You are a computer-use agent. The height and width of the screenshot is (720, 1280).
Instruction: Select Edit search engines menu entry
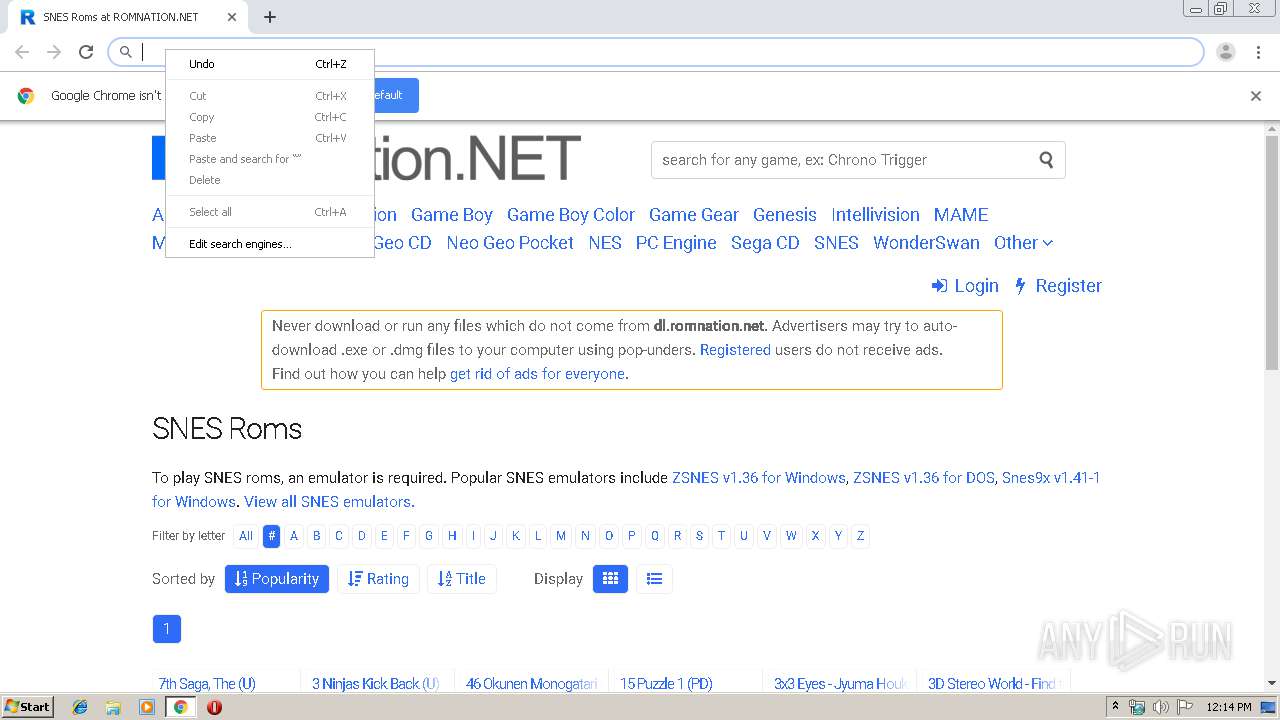pos(269,244)
